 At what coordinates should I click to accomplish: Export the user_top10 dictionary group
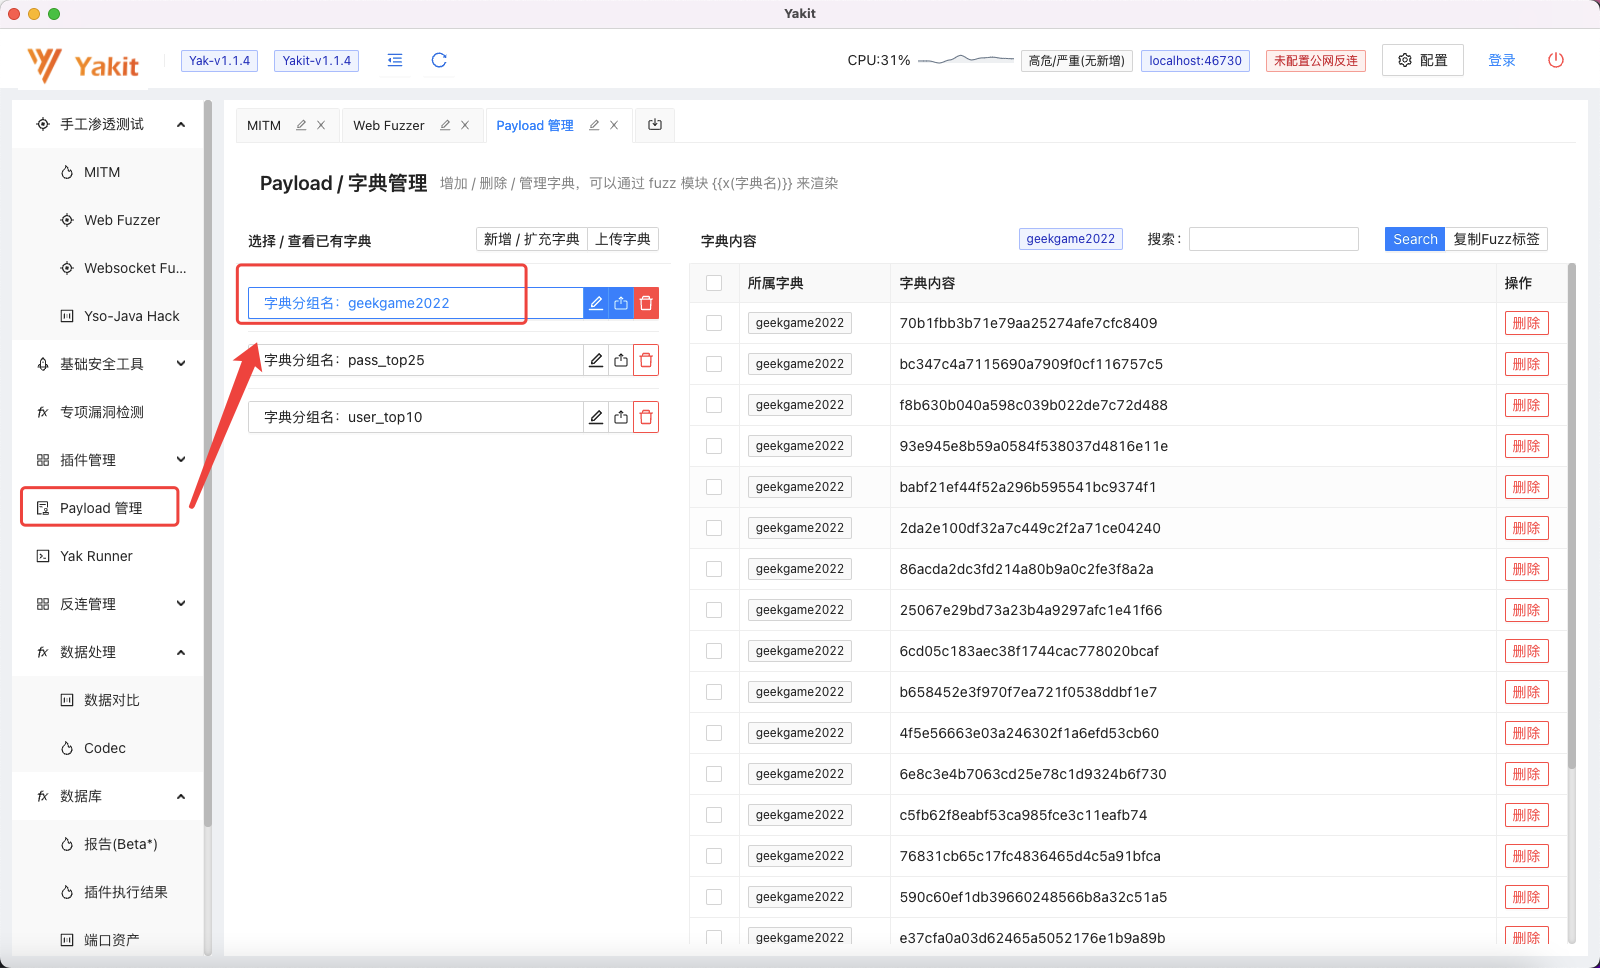click(x=621, y=417)
